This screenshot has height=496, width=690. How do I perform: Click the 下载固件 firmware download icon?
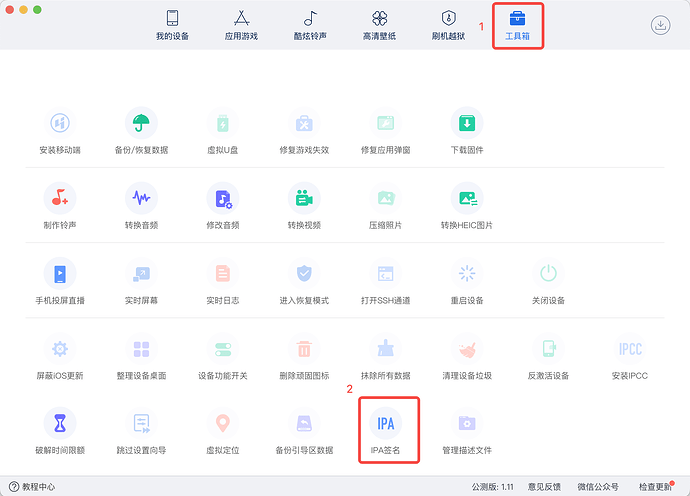click(467, 123)
